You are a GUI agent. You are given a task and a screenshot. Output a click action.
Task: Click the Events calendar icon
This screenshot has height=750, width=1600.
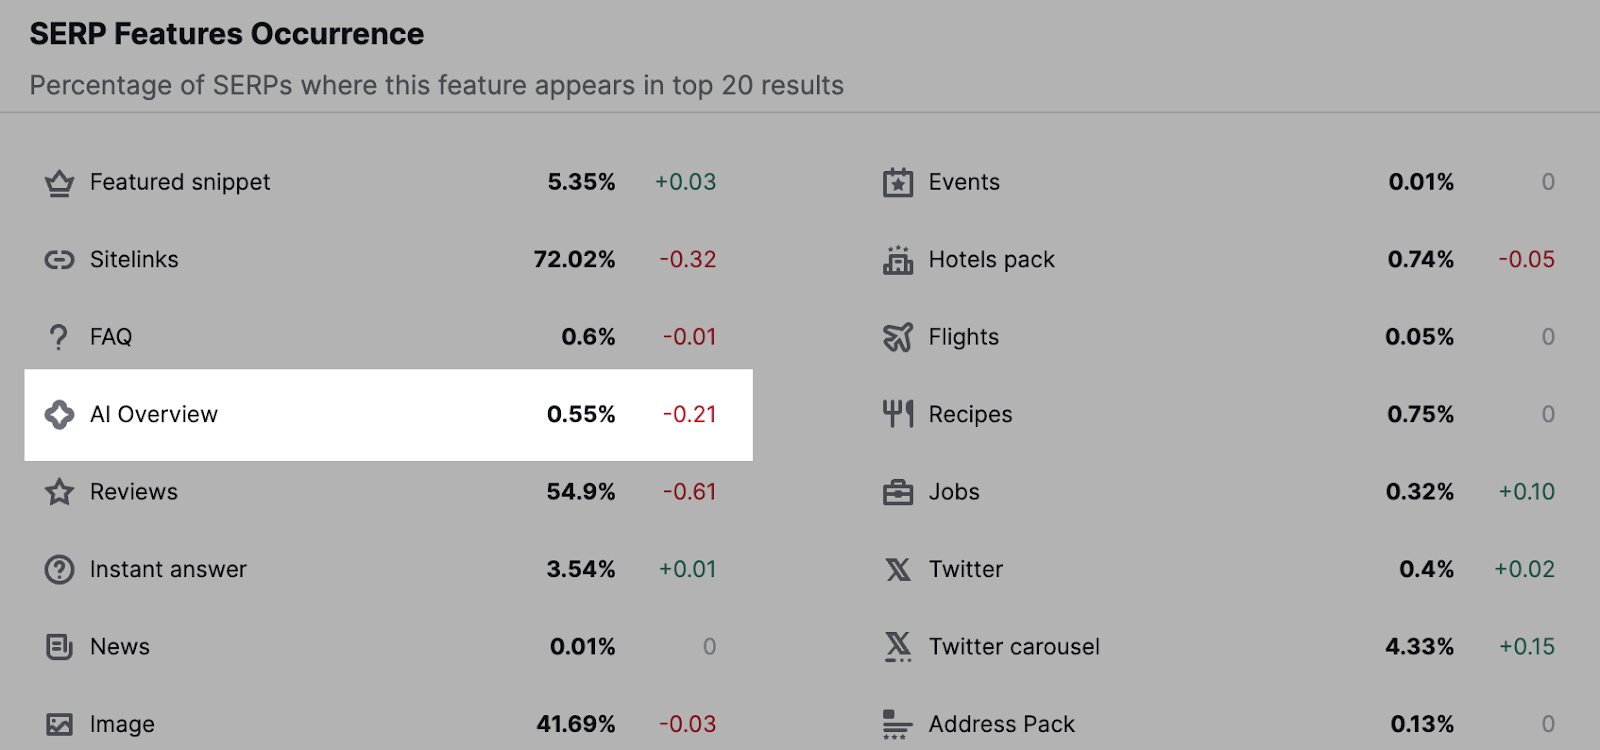click(x=898, y=182)
